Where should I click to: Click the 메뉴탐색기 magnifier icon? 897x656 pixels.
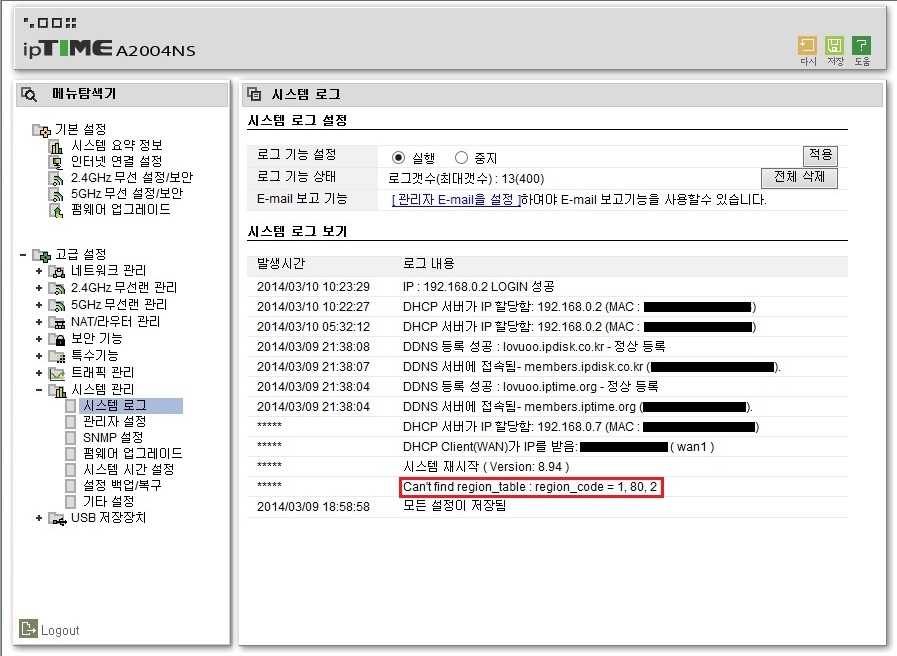pos(29,94)
